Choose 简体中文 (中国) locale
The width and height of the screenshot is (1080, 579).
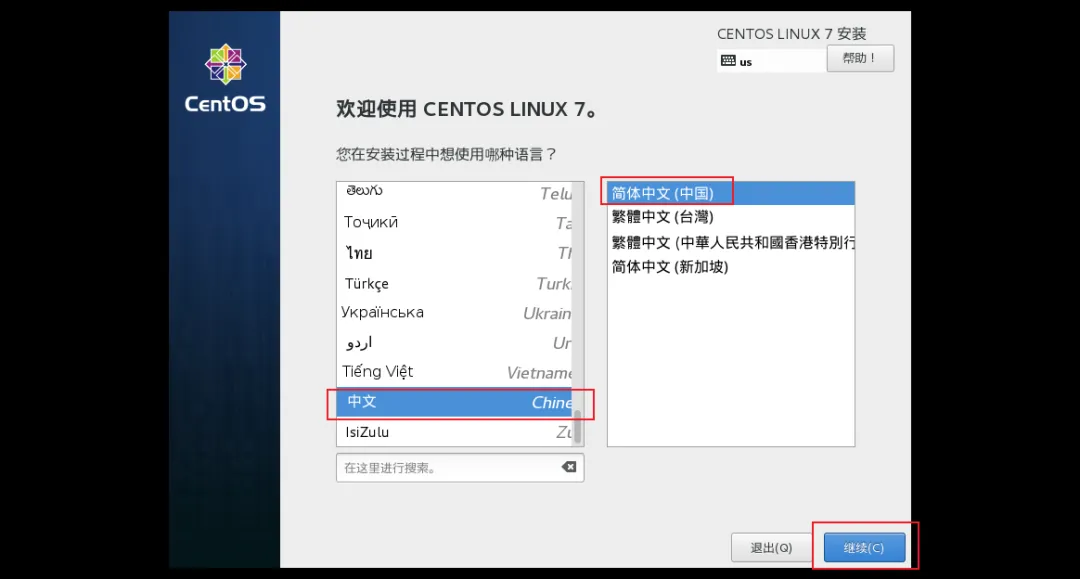(731, 193)
